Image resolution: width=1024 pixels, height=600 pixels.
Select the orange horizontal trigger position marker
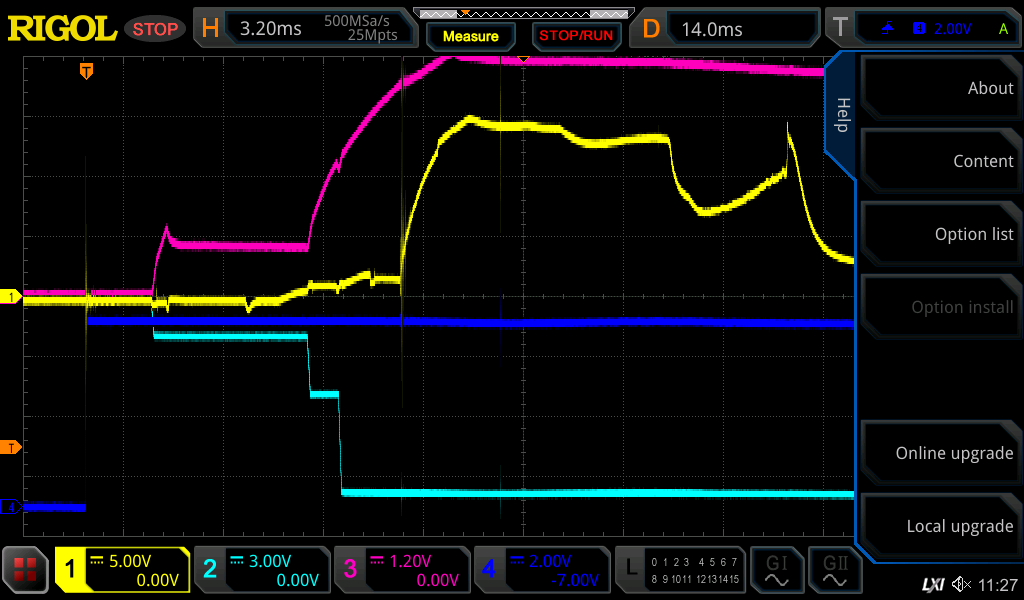point(87,70)
